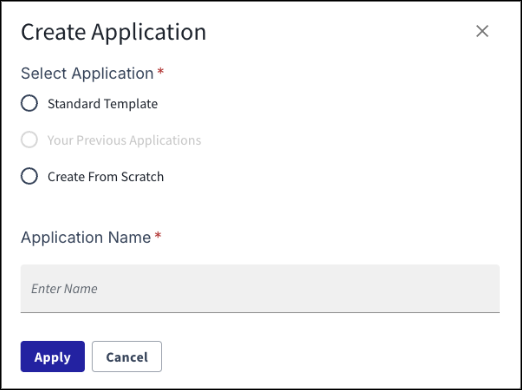
Task: Cancel creating the application
Action: pos(127,357)
